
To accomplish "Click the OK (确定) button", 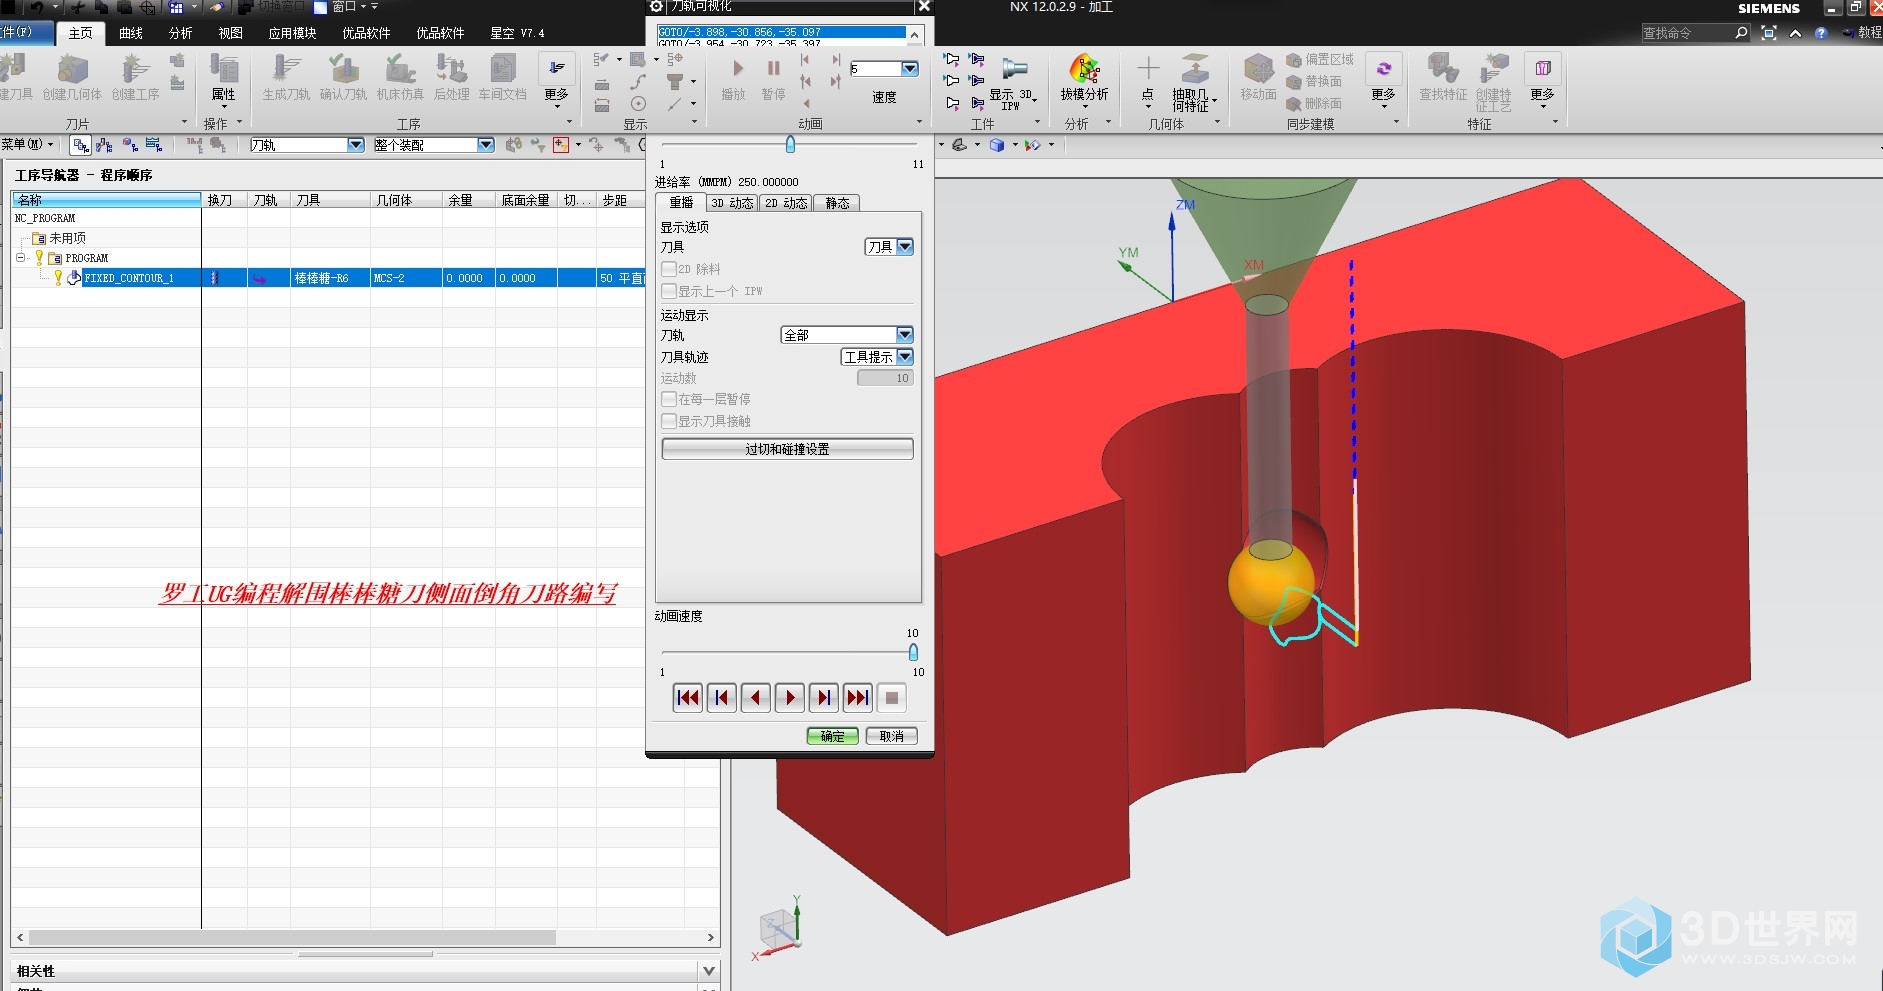I will click(x=833, y=736).
